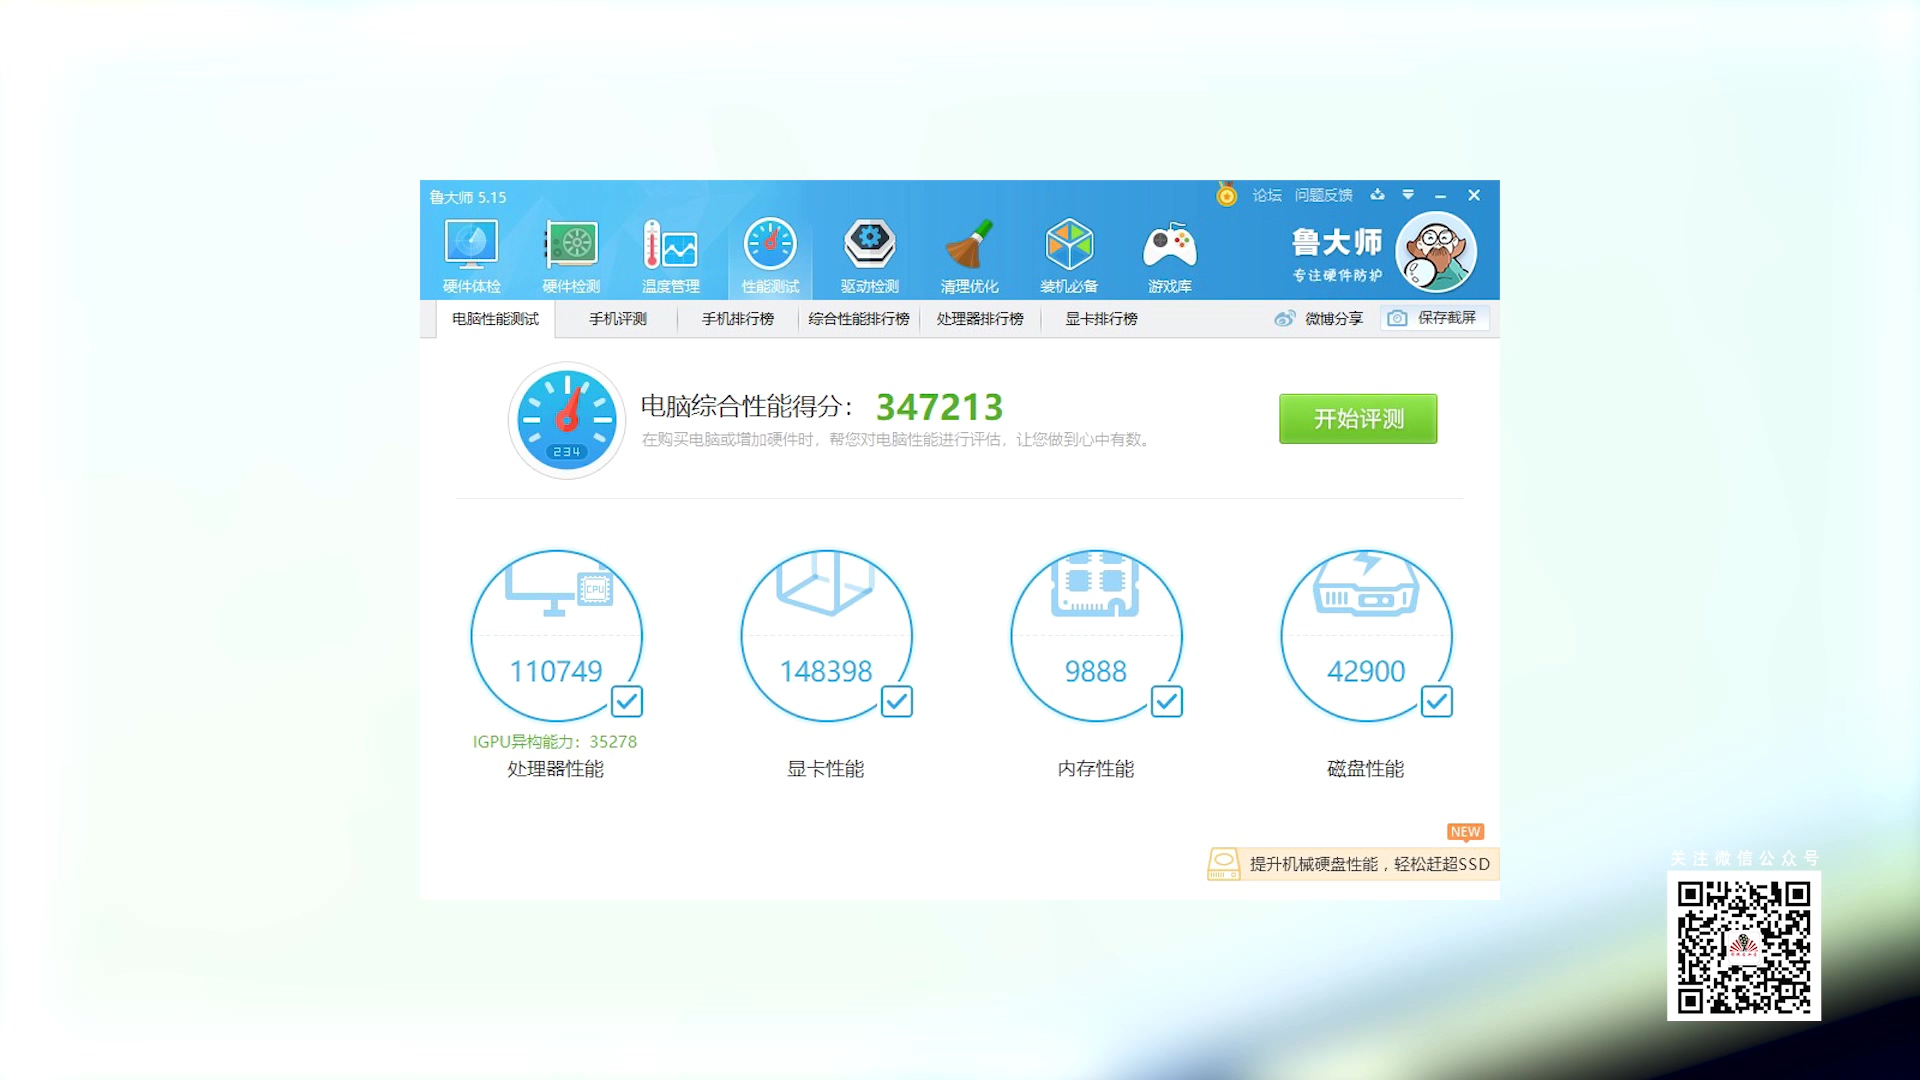Viewport: 1920px width, 1080px height.
Task: Click the green 开始评测 button
Action: 1358,419
